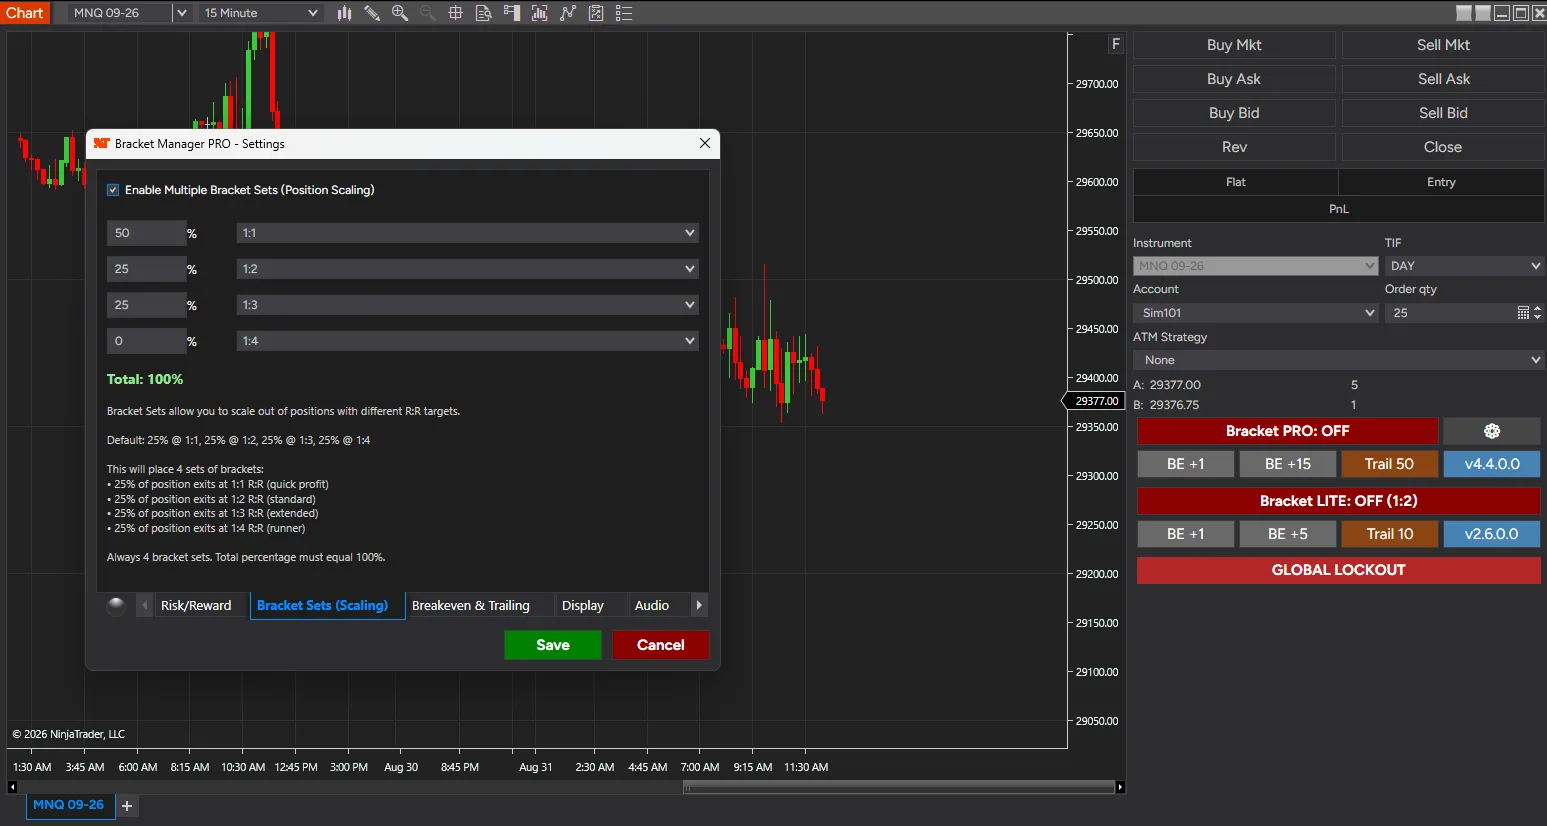Screen dimensions: 1547x826
Task: Click the list icon at toolbar end
Action: (x=624, y=13)
